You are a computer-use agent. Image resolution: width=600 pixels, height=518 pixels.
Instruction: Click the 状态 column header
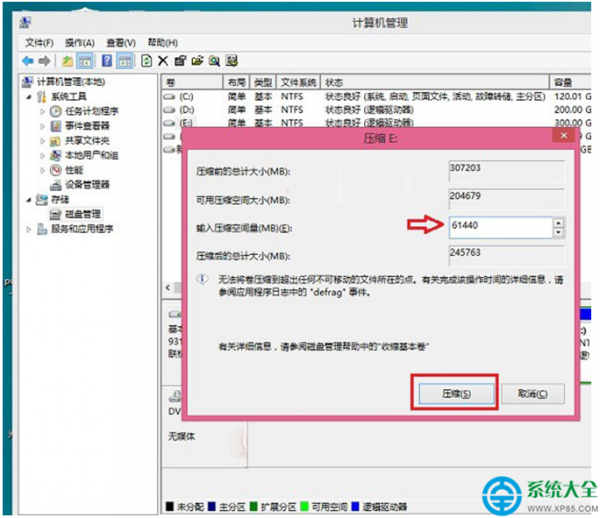pyautogui.click(x=435, y=82)
